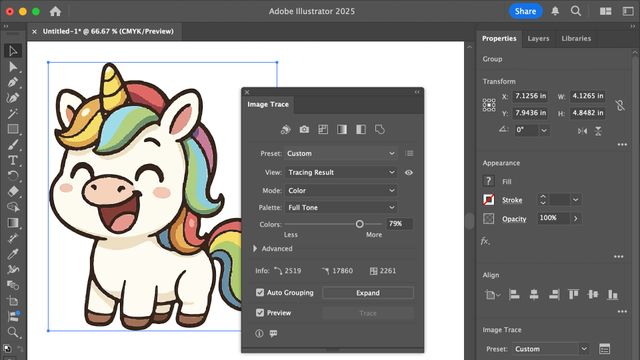This screenshot has width=640, height=360.
Task: Switch to the Properties tab
Action: [499, 38]
